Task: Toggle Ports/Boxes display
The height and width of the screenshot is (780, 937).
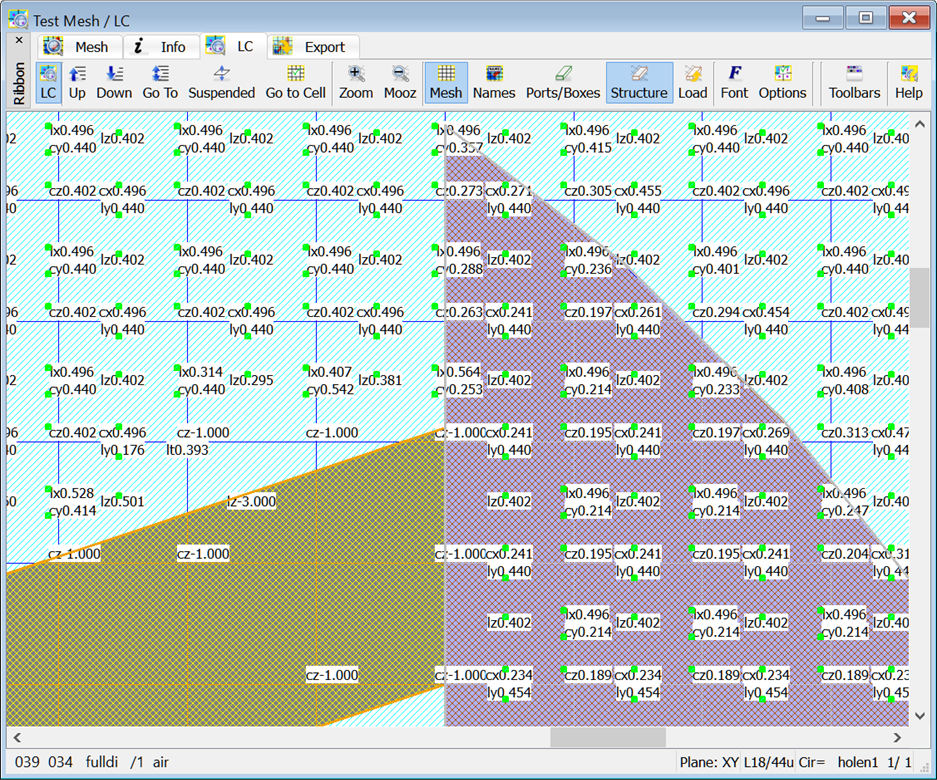Action: pyautogui.click(x=563, y=82)
